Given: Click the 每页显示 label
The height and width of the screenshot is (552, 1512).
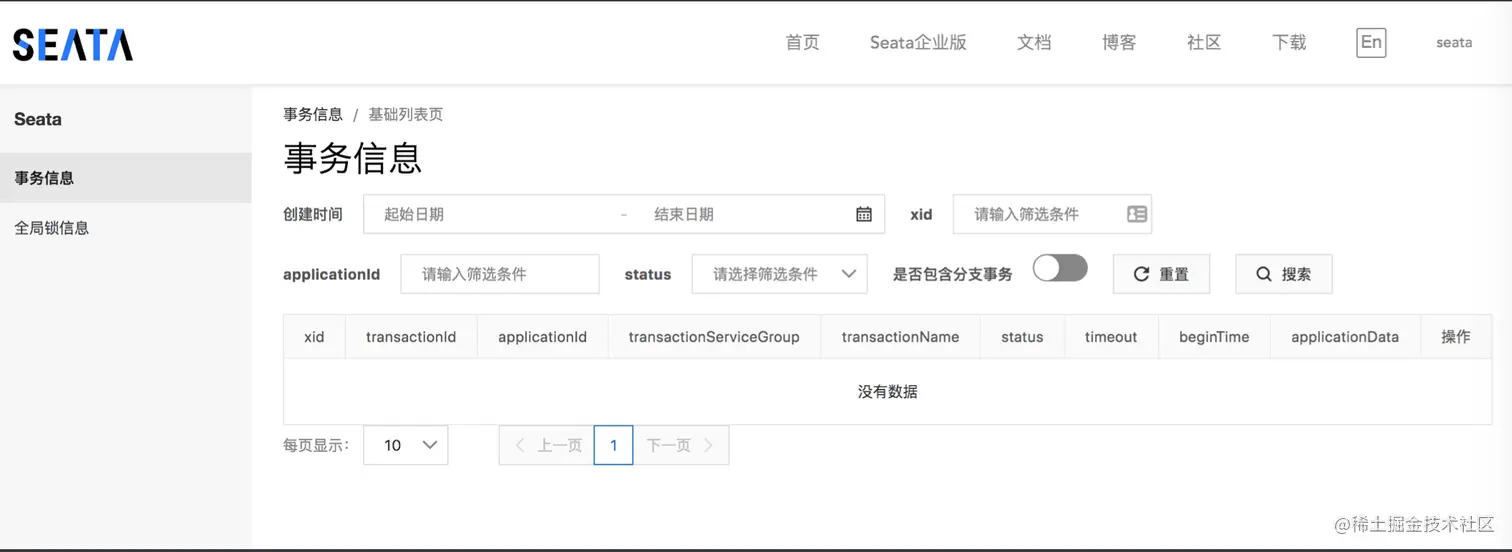Looking at the screenshot, I should tap(316, 445).
